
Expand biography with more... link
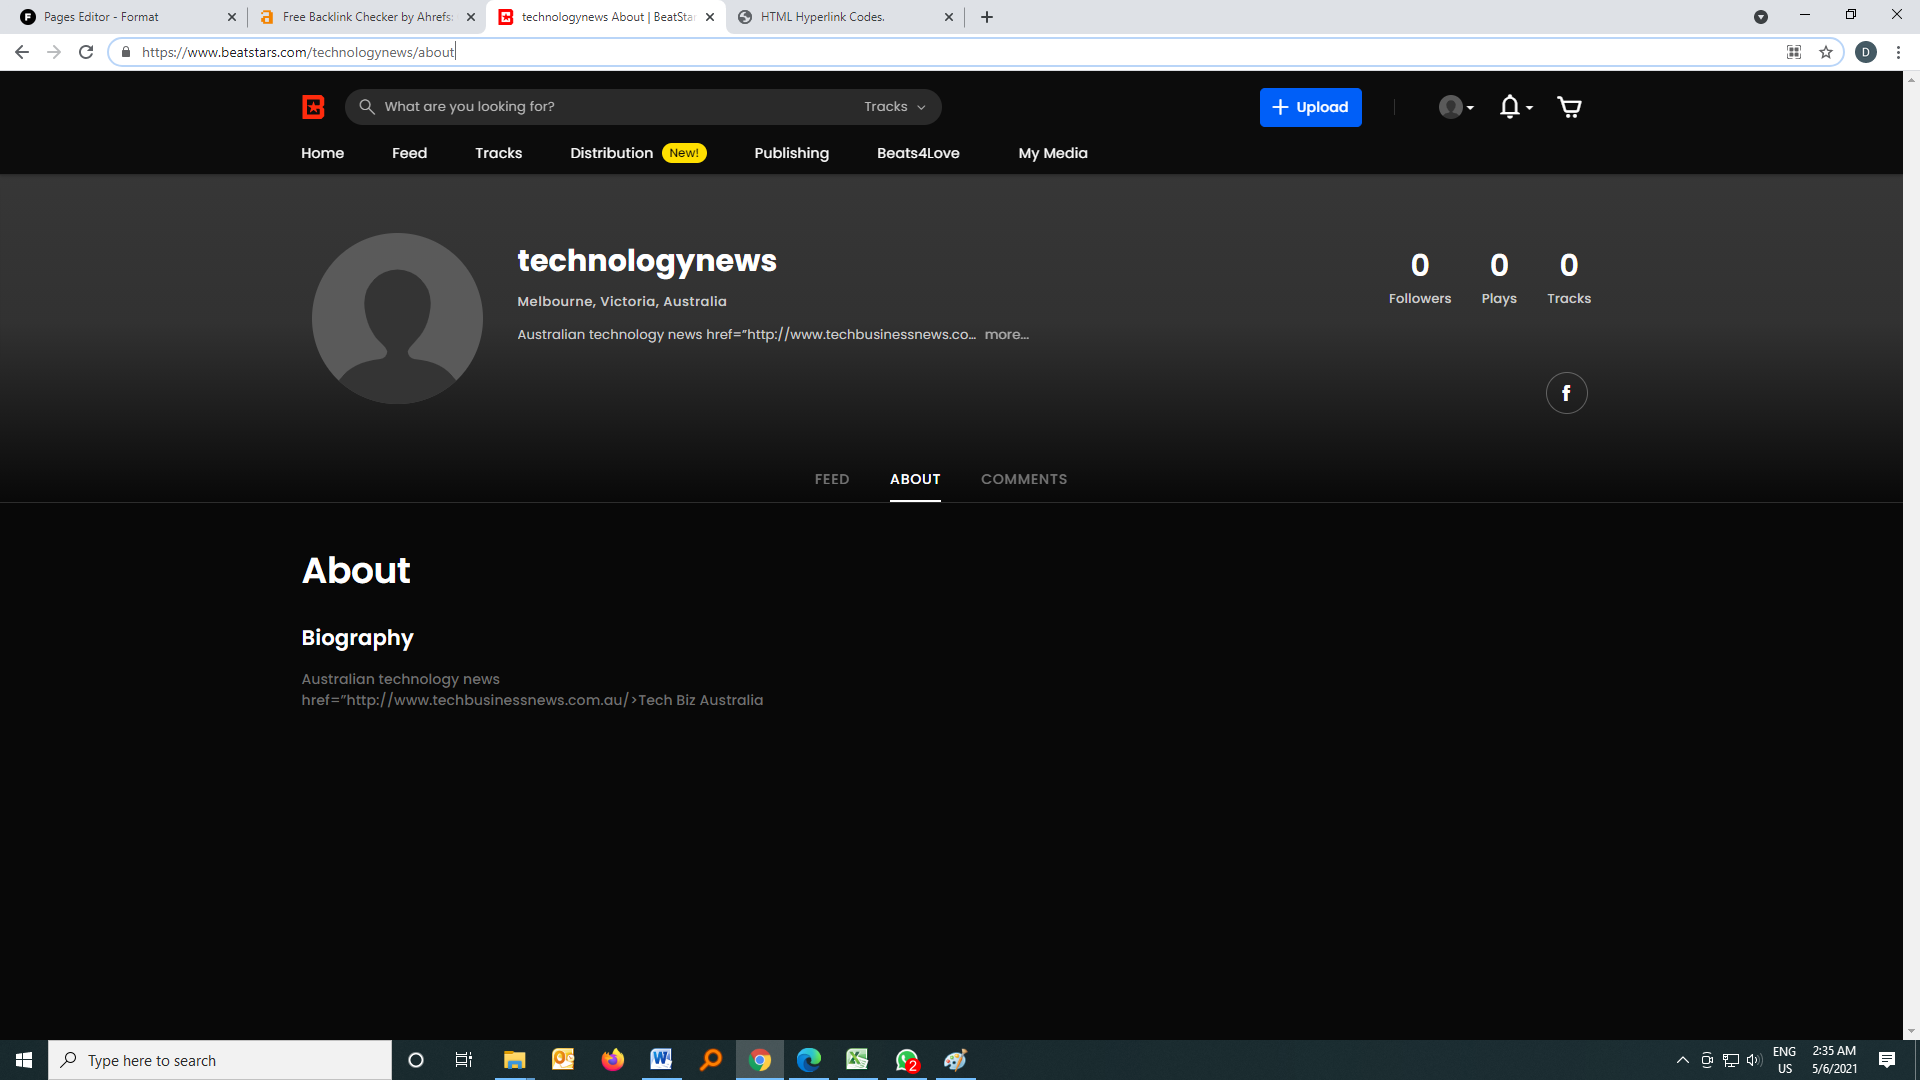(1006, 335)
